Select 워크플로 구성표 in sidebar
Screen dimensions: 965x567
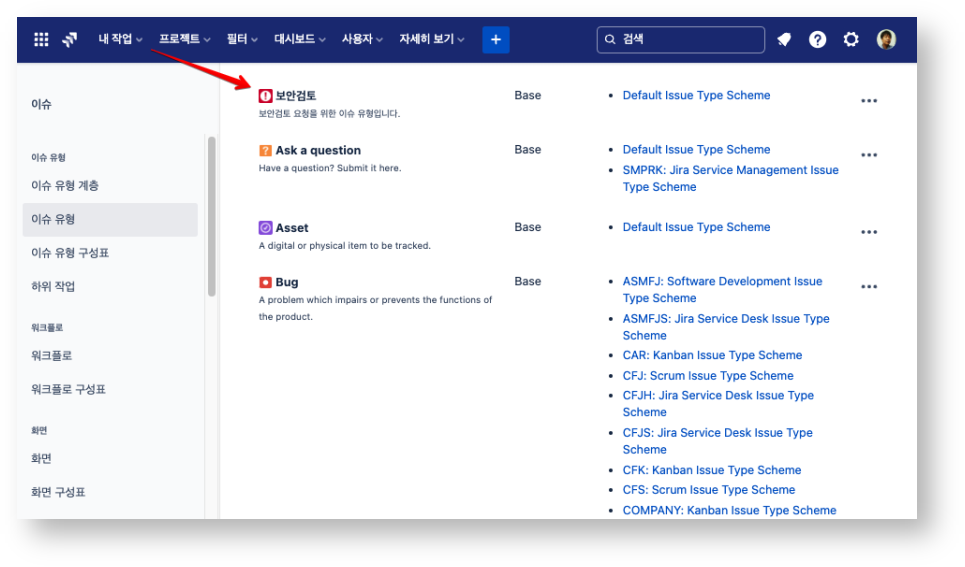(68, 389)
